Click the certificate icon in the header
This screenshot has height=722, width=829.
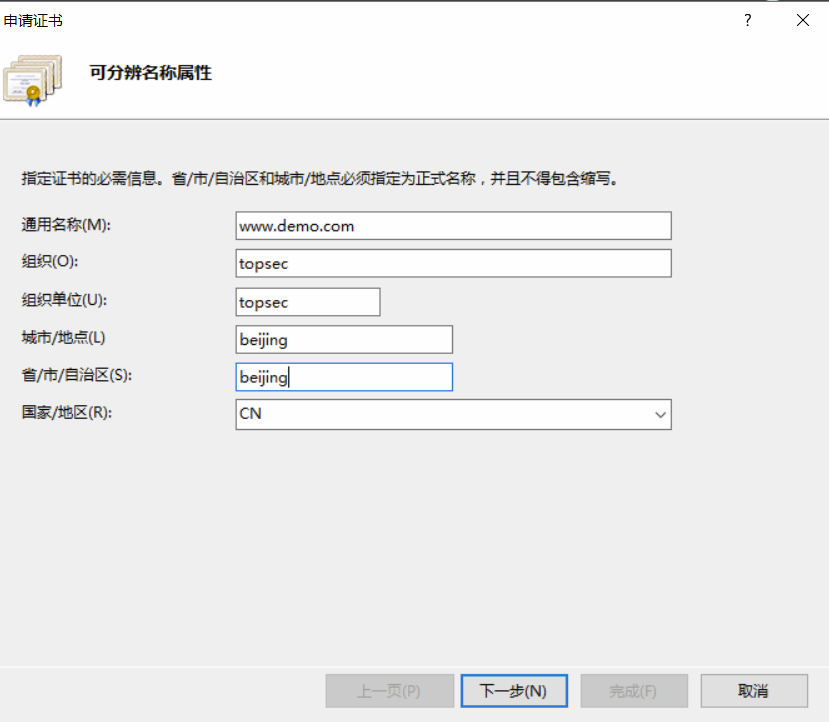coord(32,80)
